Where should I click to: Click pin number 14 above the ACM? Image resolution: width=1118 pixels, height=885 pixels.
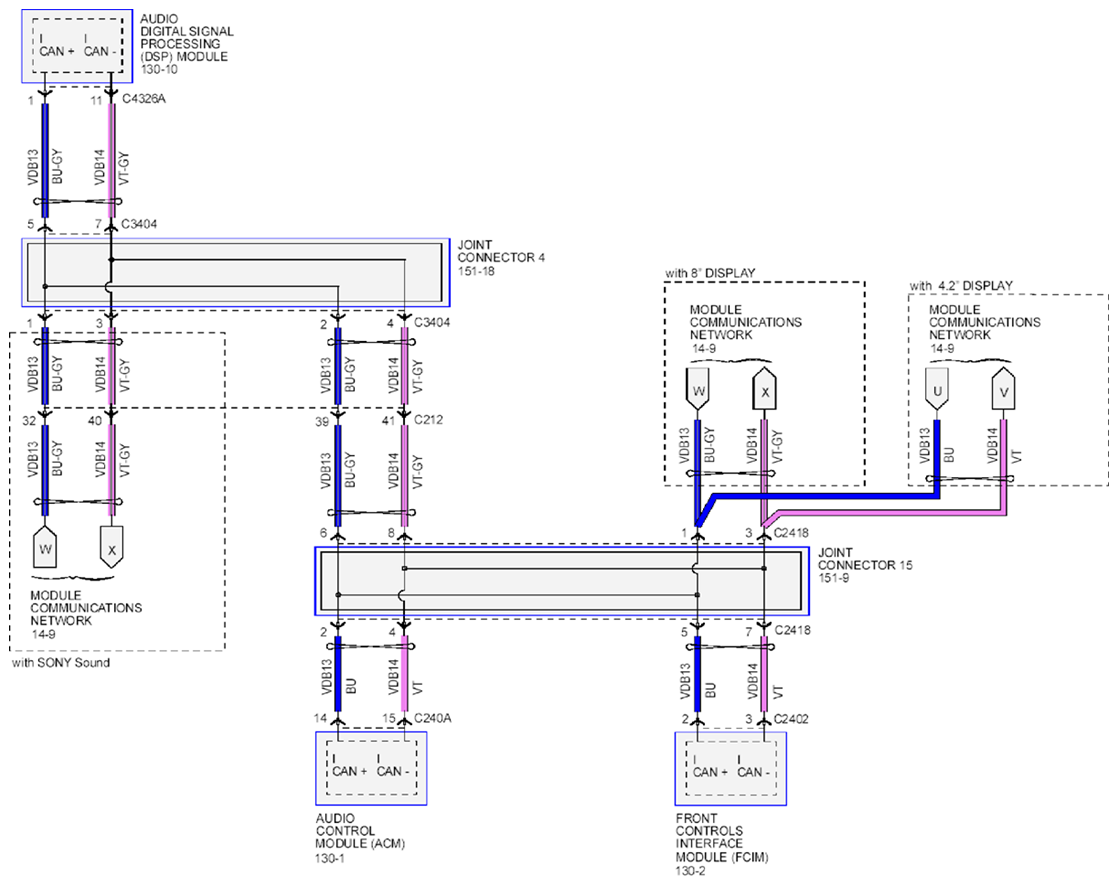tap(320, 718)
